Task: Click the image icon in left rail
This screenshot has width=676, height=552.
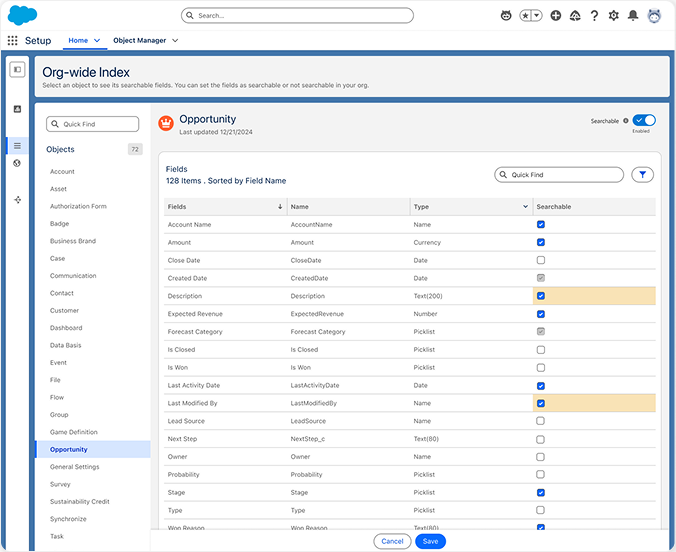Action: pos(17,109)
